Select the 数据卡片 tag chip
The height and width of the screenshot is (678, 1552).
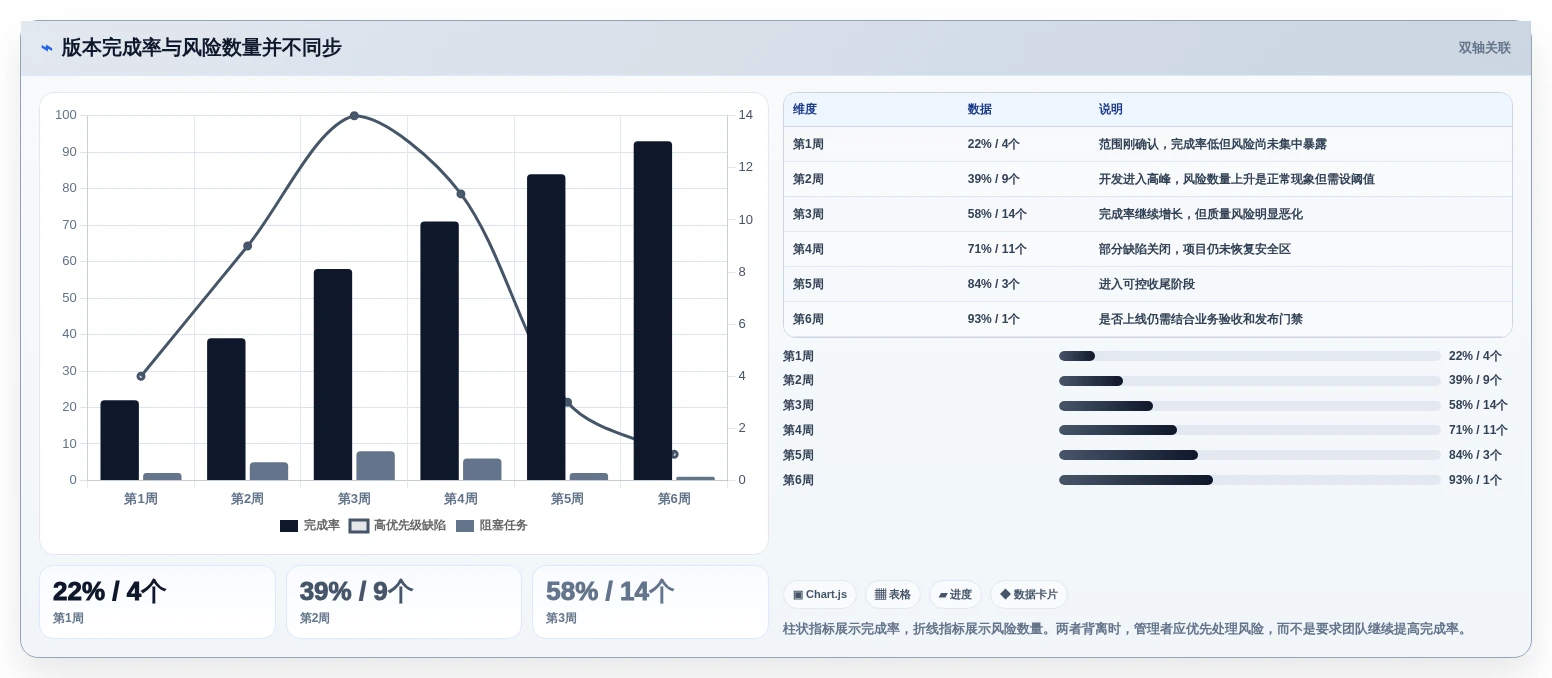coord(1028,594)
